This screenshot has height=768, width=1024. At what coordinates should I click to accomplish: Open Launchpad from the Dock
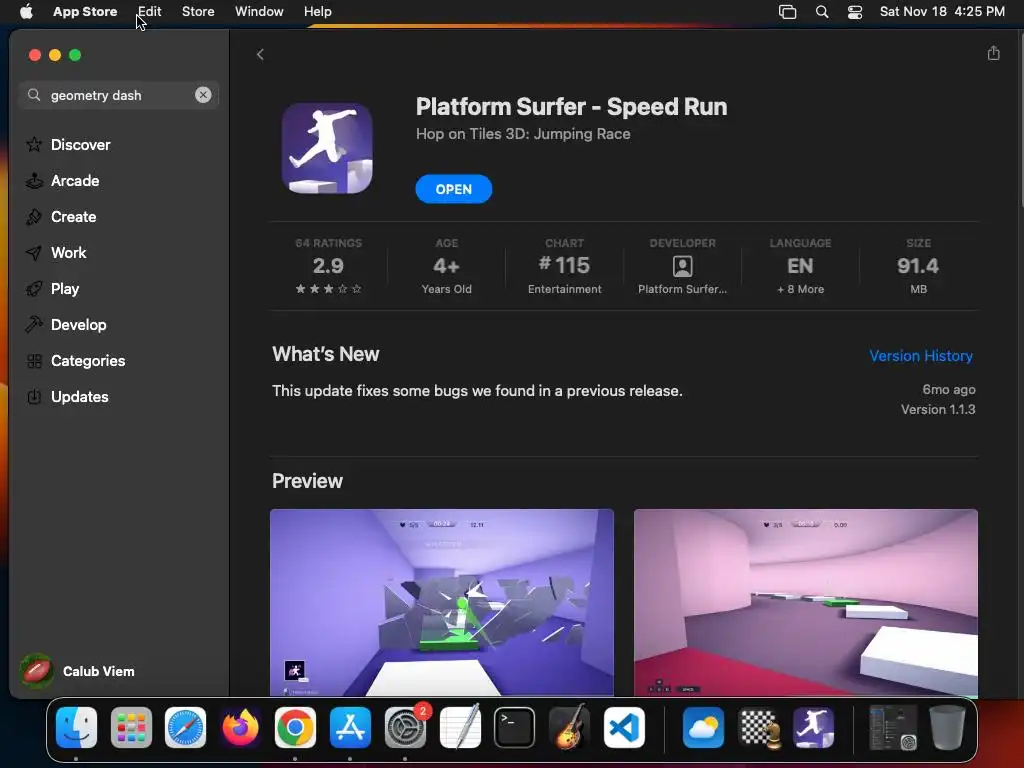pyautogui.click(x=131, y=727)
